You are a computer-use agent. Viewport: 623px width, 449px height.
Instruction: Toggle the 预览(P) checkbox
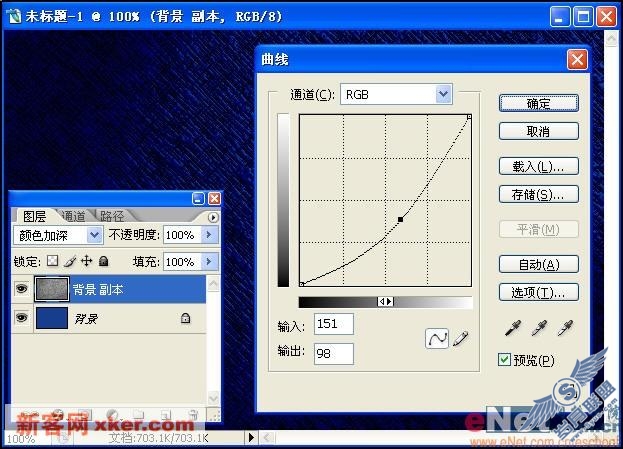pyautogui.click(x=504, y=360)
